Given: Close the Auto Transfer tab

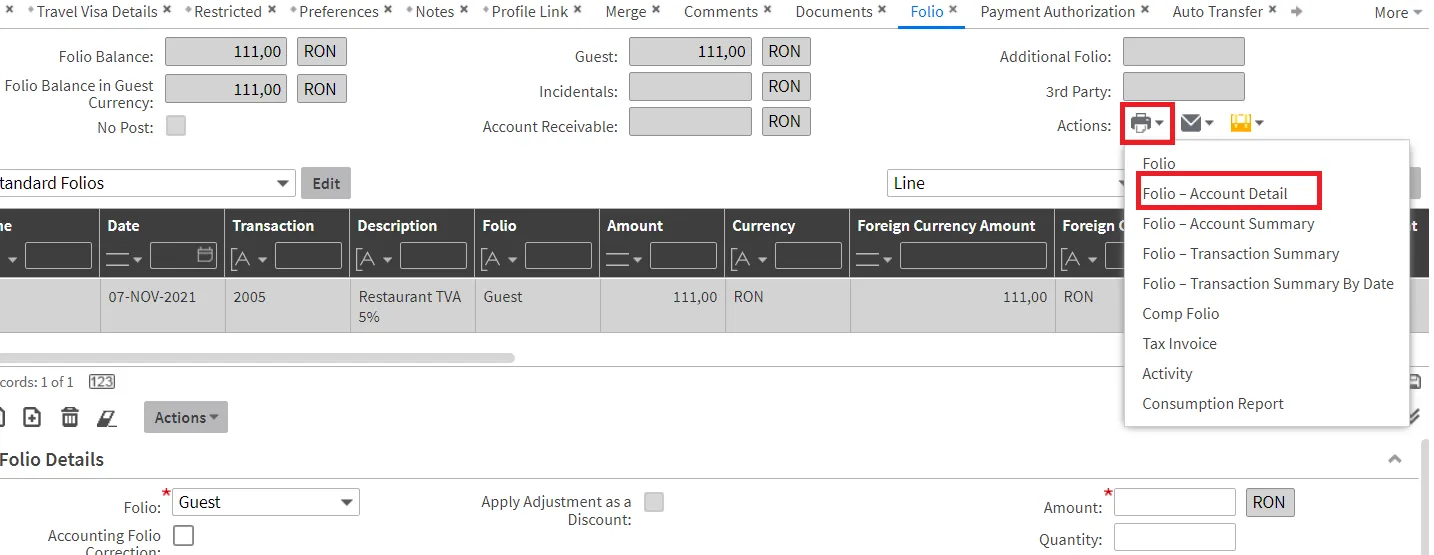Looking at the screenshot, I should pos(1273,10).
